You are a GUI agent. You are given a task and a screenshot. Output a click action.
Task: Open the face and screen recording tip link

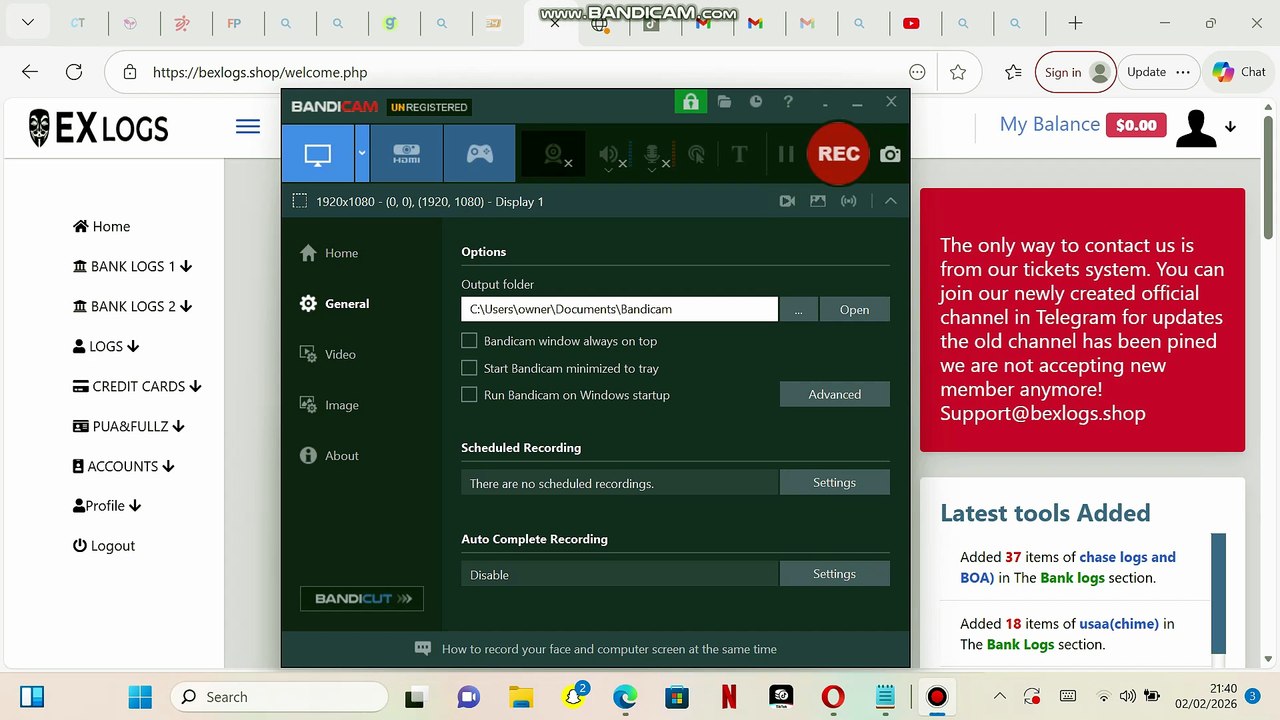pyautogui.click(x=609, y=649)
